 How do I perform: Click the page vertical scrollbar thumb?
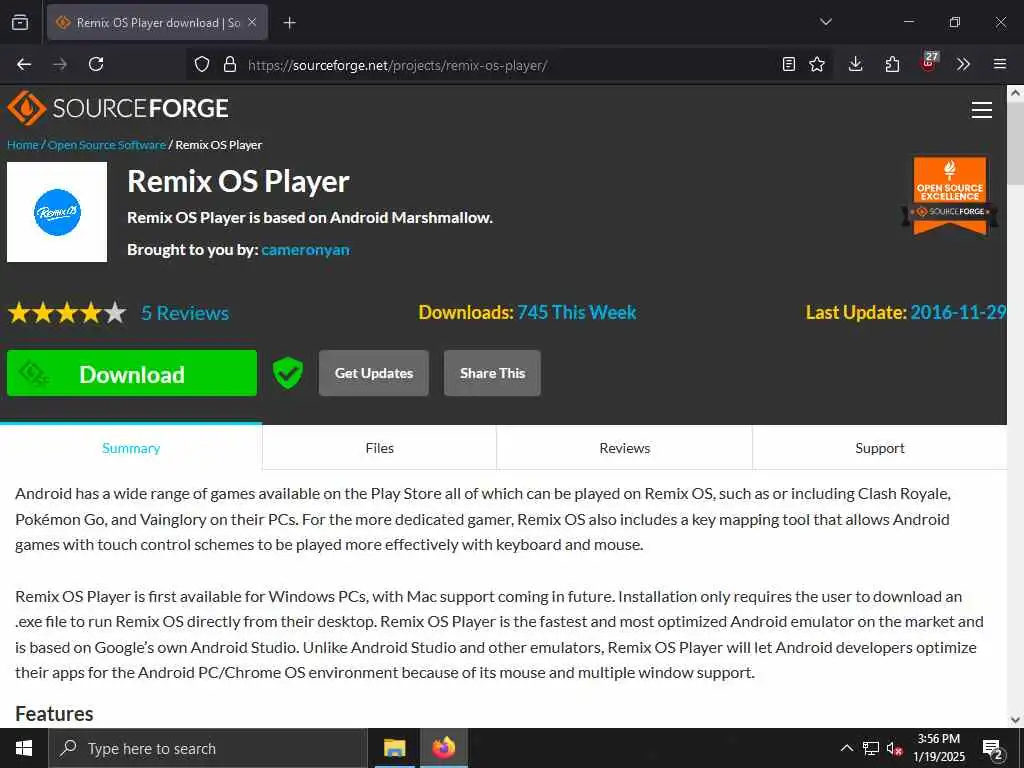pos(1016,144)
